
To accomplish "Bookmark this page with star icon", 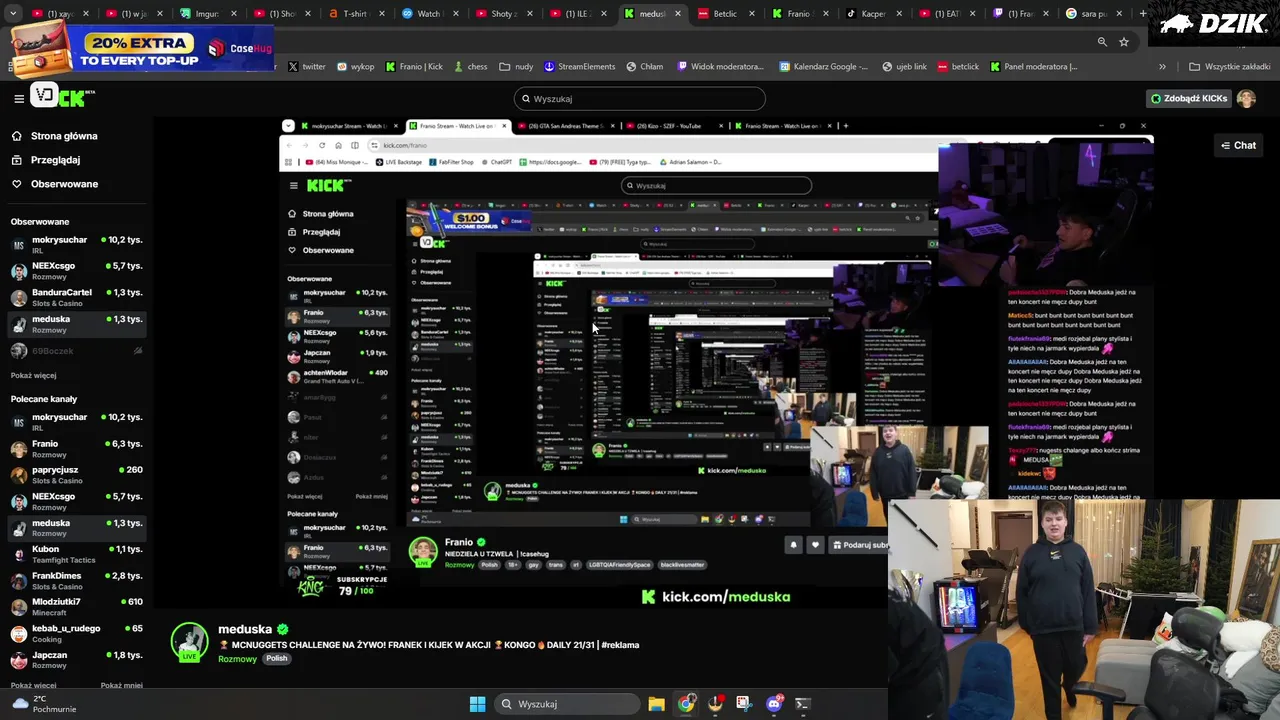I will [x=1124, y=42].
